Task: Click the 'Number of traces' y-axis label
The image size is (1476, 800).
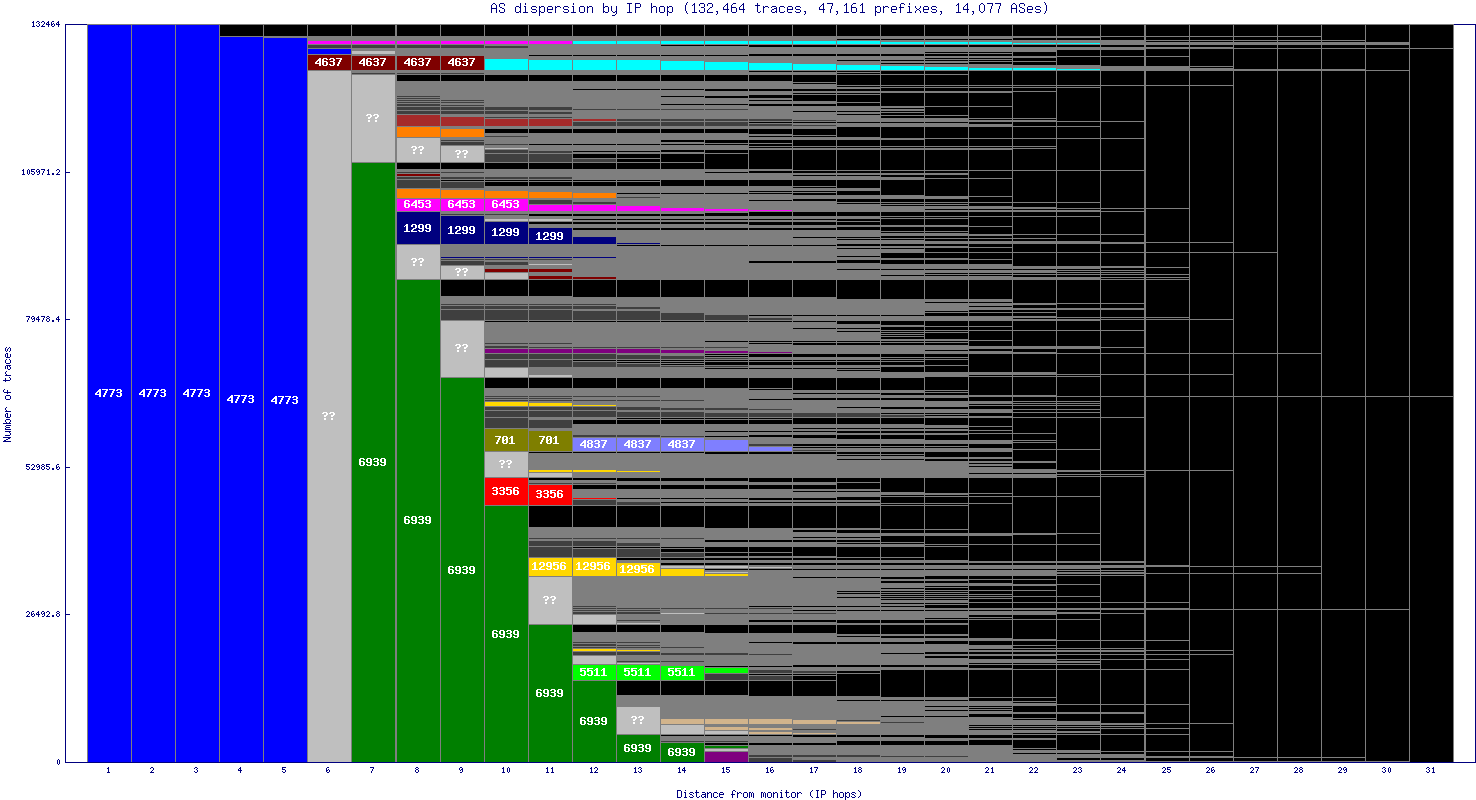Action: (8, 394)
